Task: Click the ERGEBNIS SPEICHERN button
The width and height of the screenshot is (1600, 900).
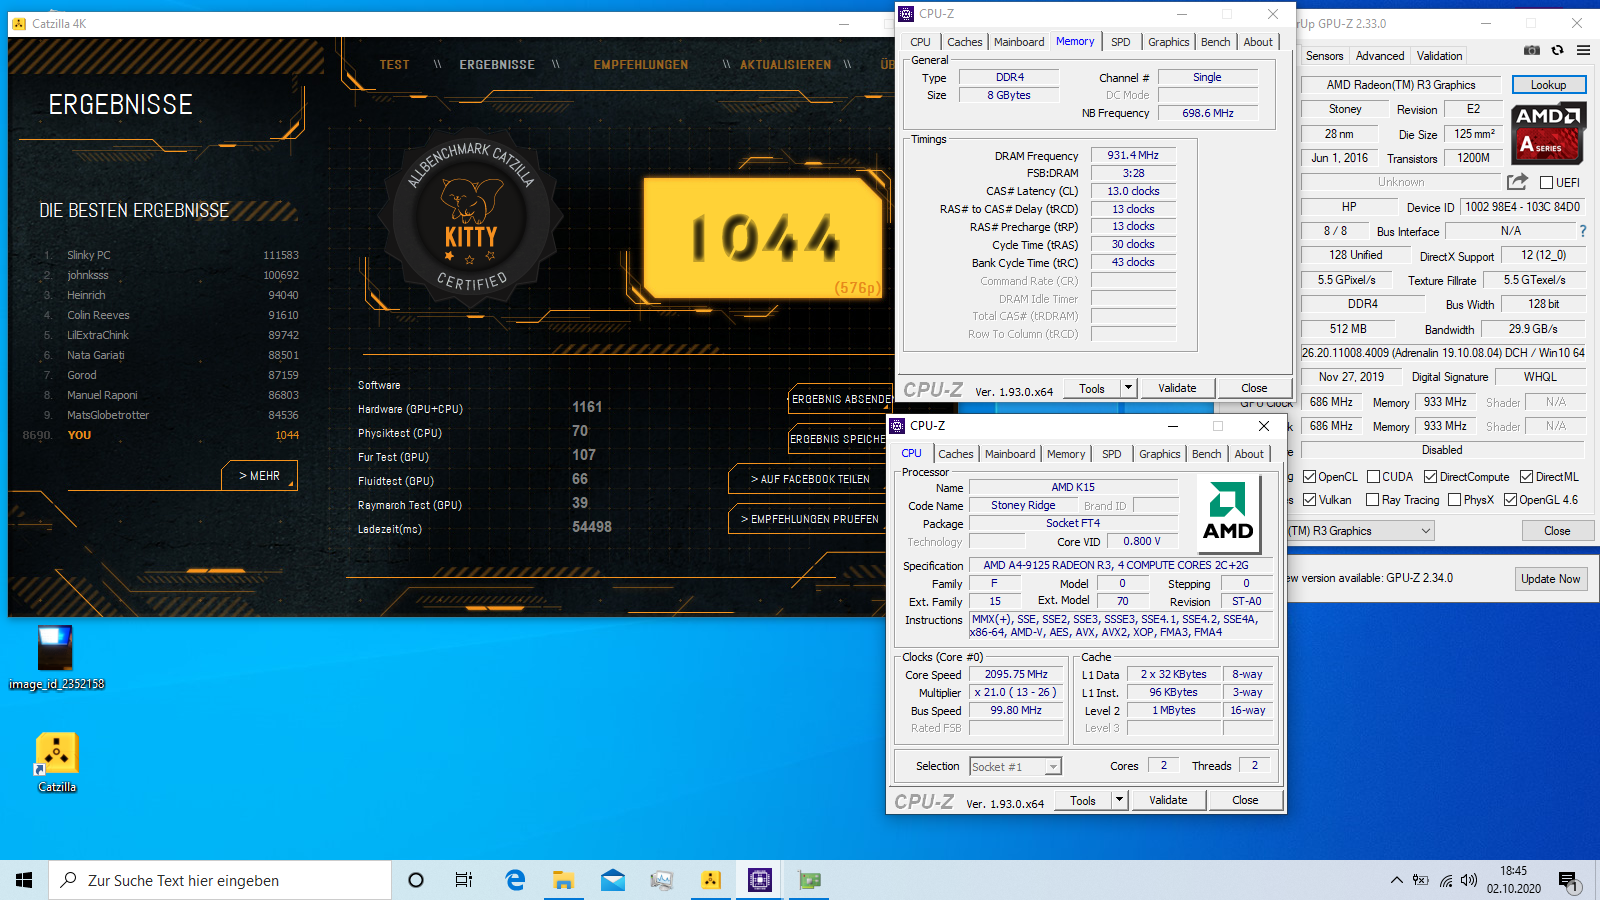Action: pos(839,439)
